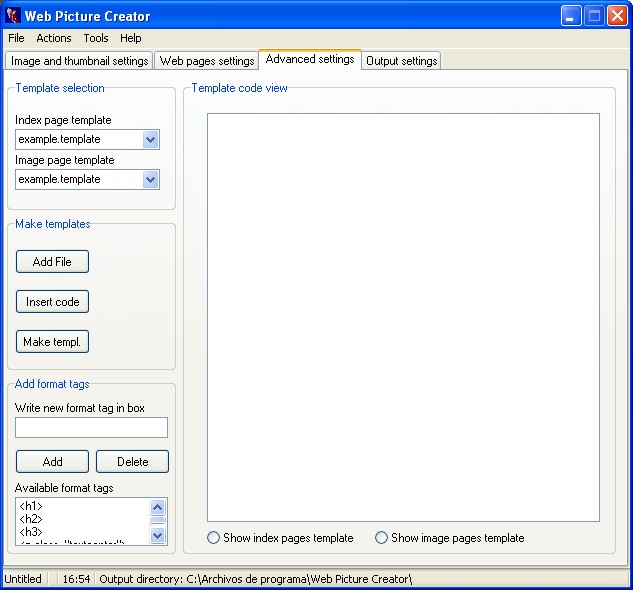Click the Add File button

tap(52, 262)
